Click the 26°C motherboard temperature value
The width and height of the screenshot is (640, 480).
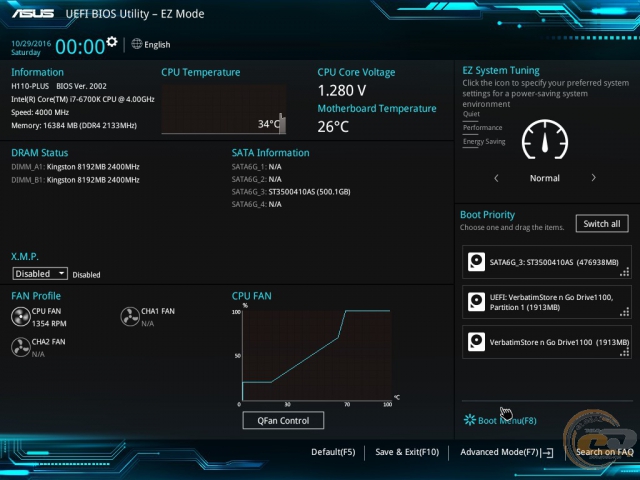[333, 127]
